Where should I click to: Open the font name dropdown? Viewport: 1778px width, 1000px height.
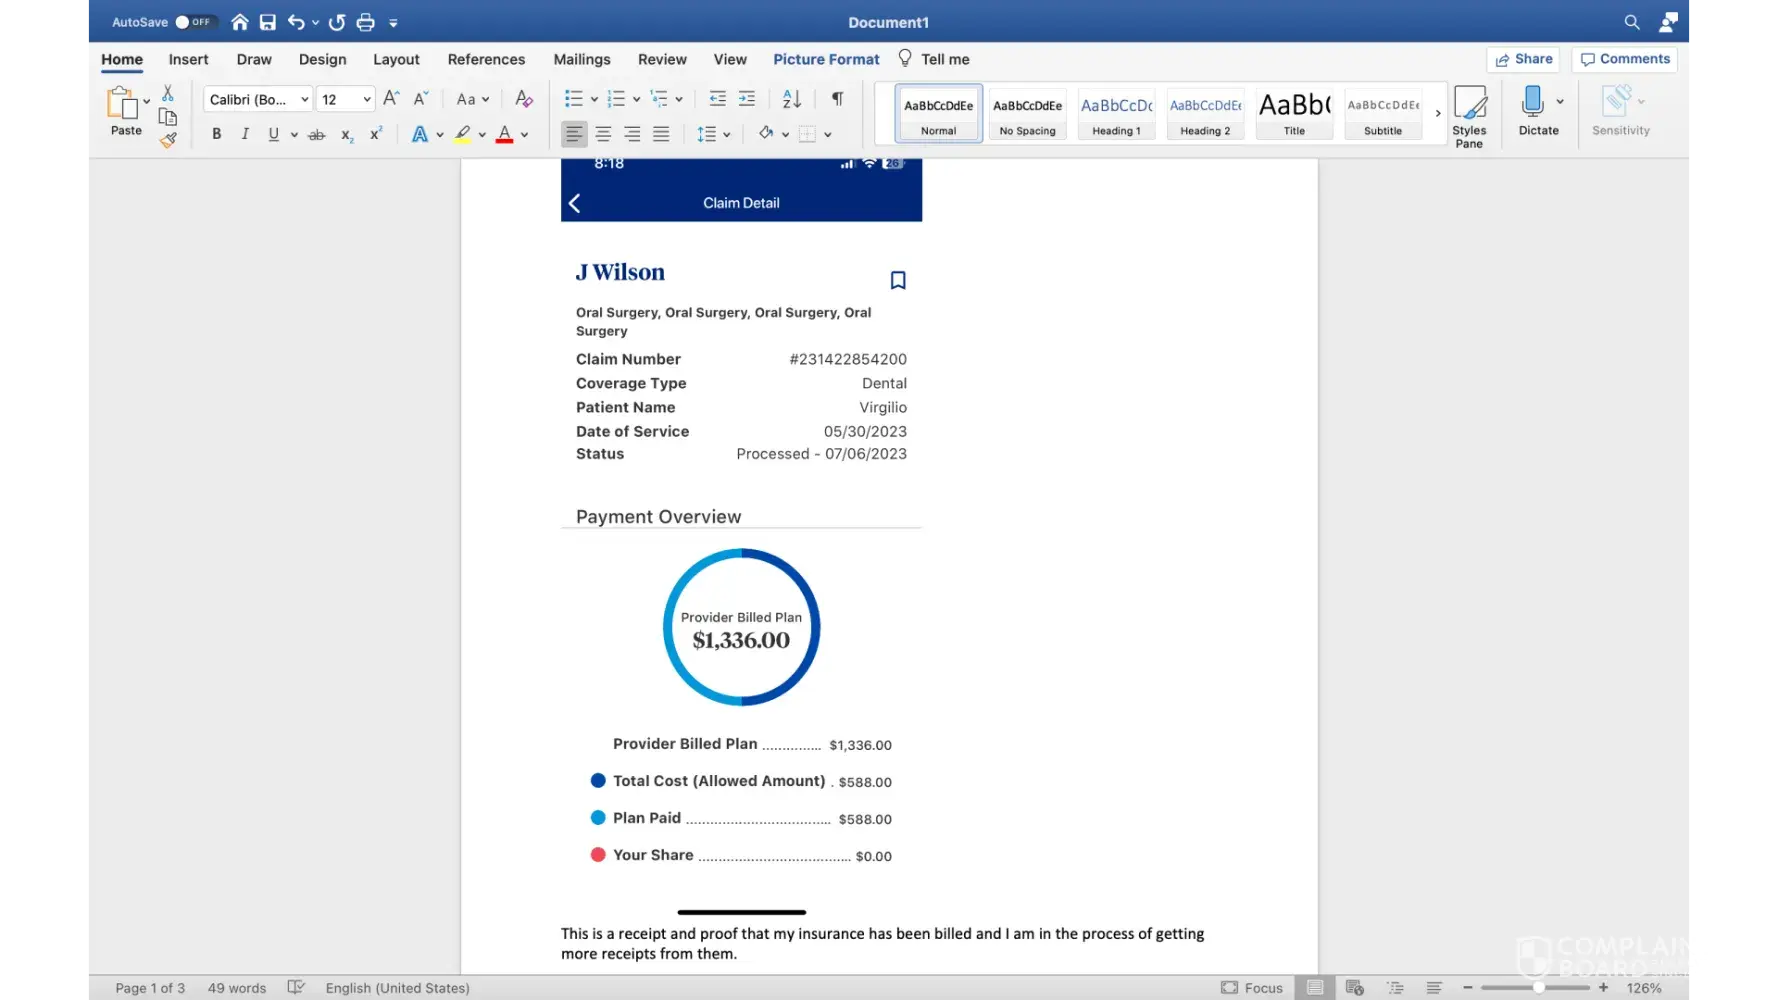click(x=304, y=99)
